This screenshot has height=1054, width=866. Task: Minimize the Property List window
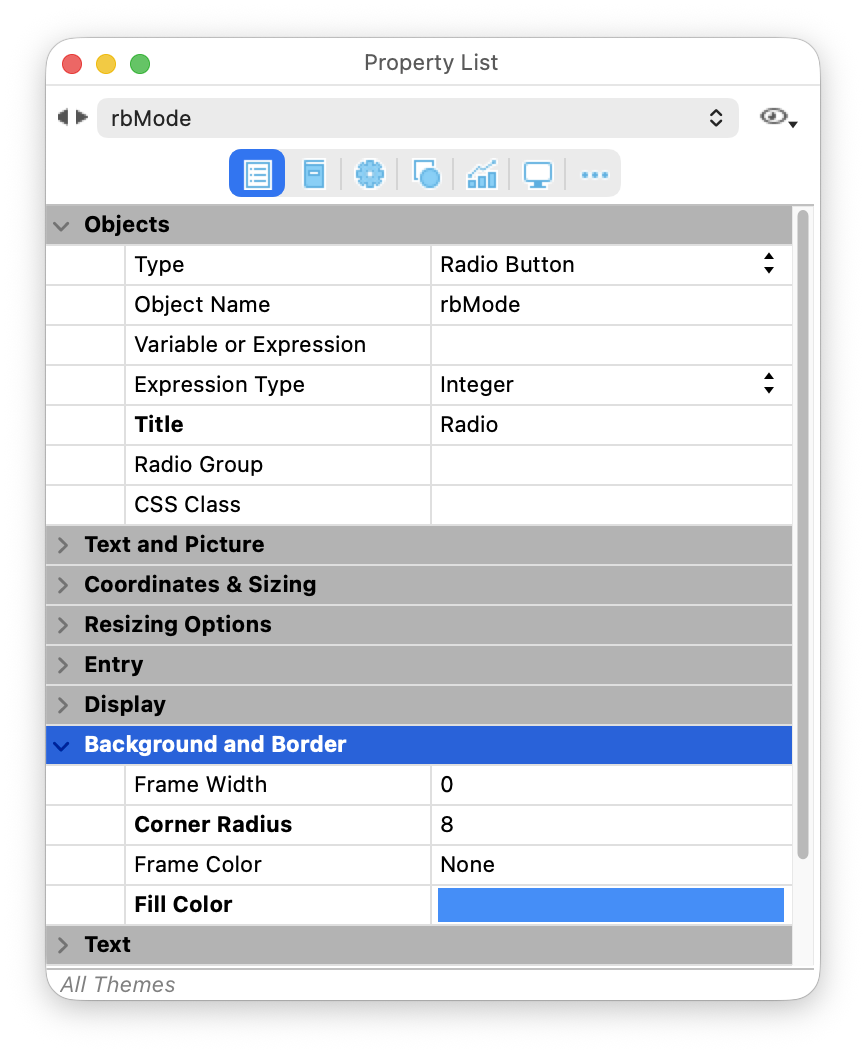[106, 64]
